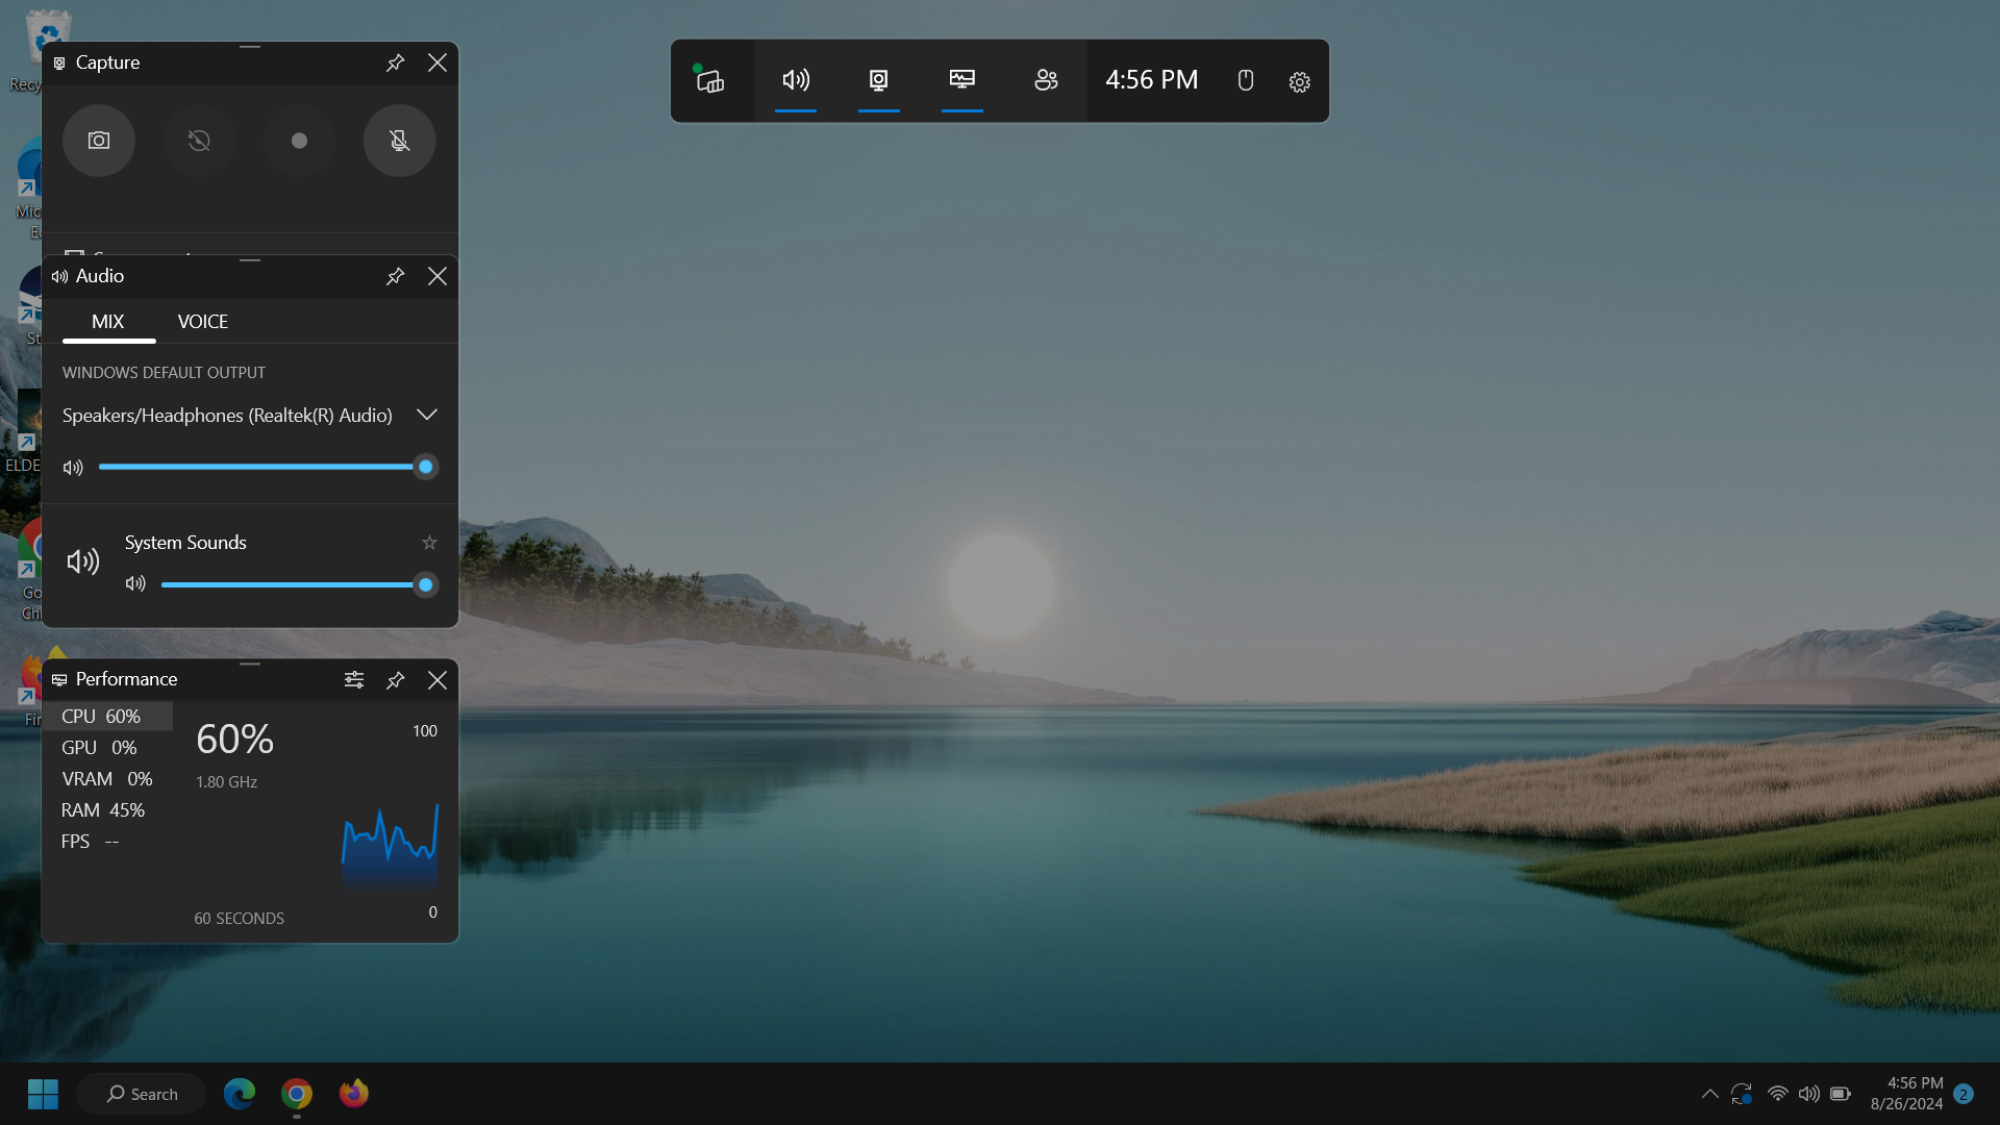2000x1125 pixels.
Task: Pin the Audio widget
Action: tap(395, 276)
